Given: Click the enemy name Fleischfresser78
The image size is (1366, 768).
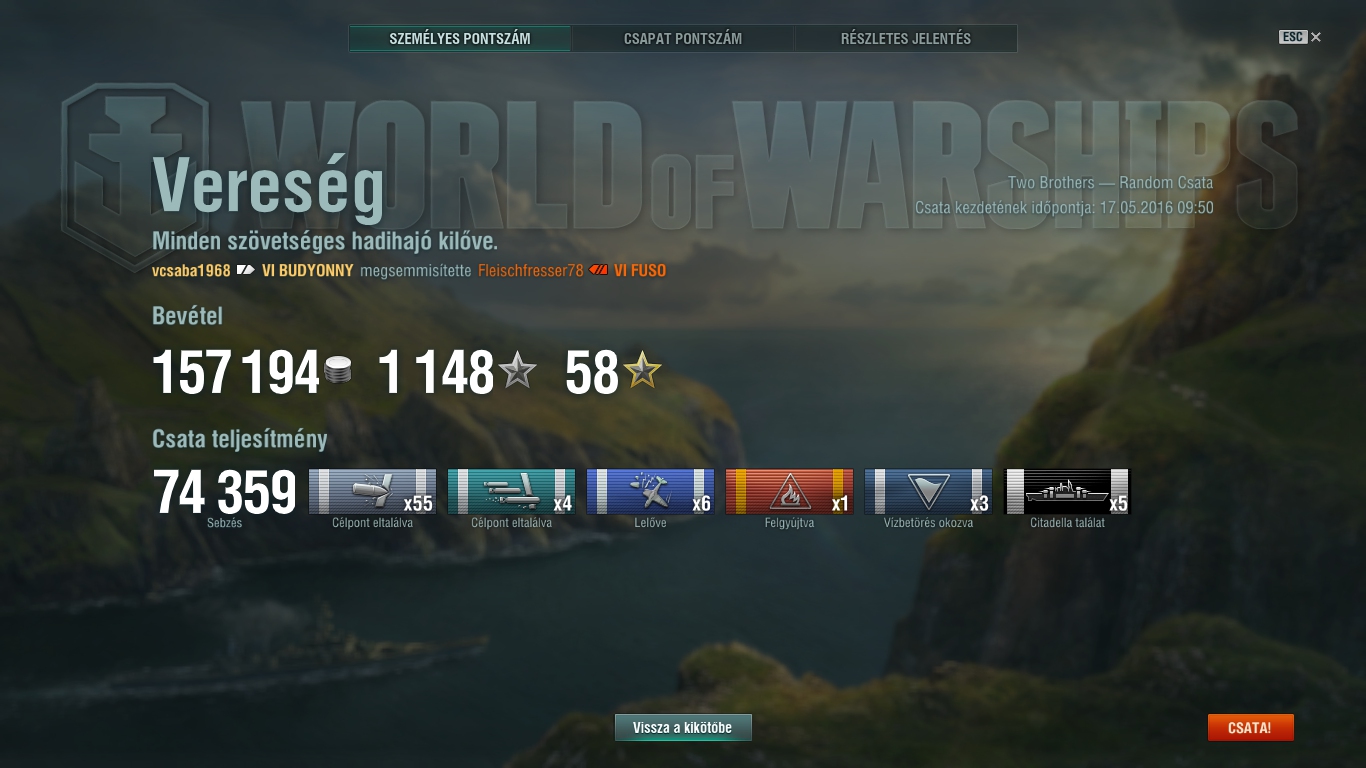Looking at the screenshot, I should click(530, 270).
